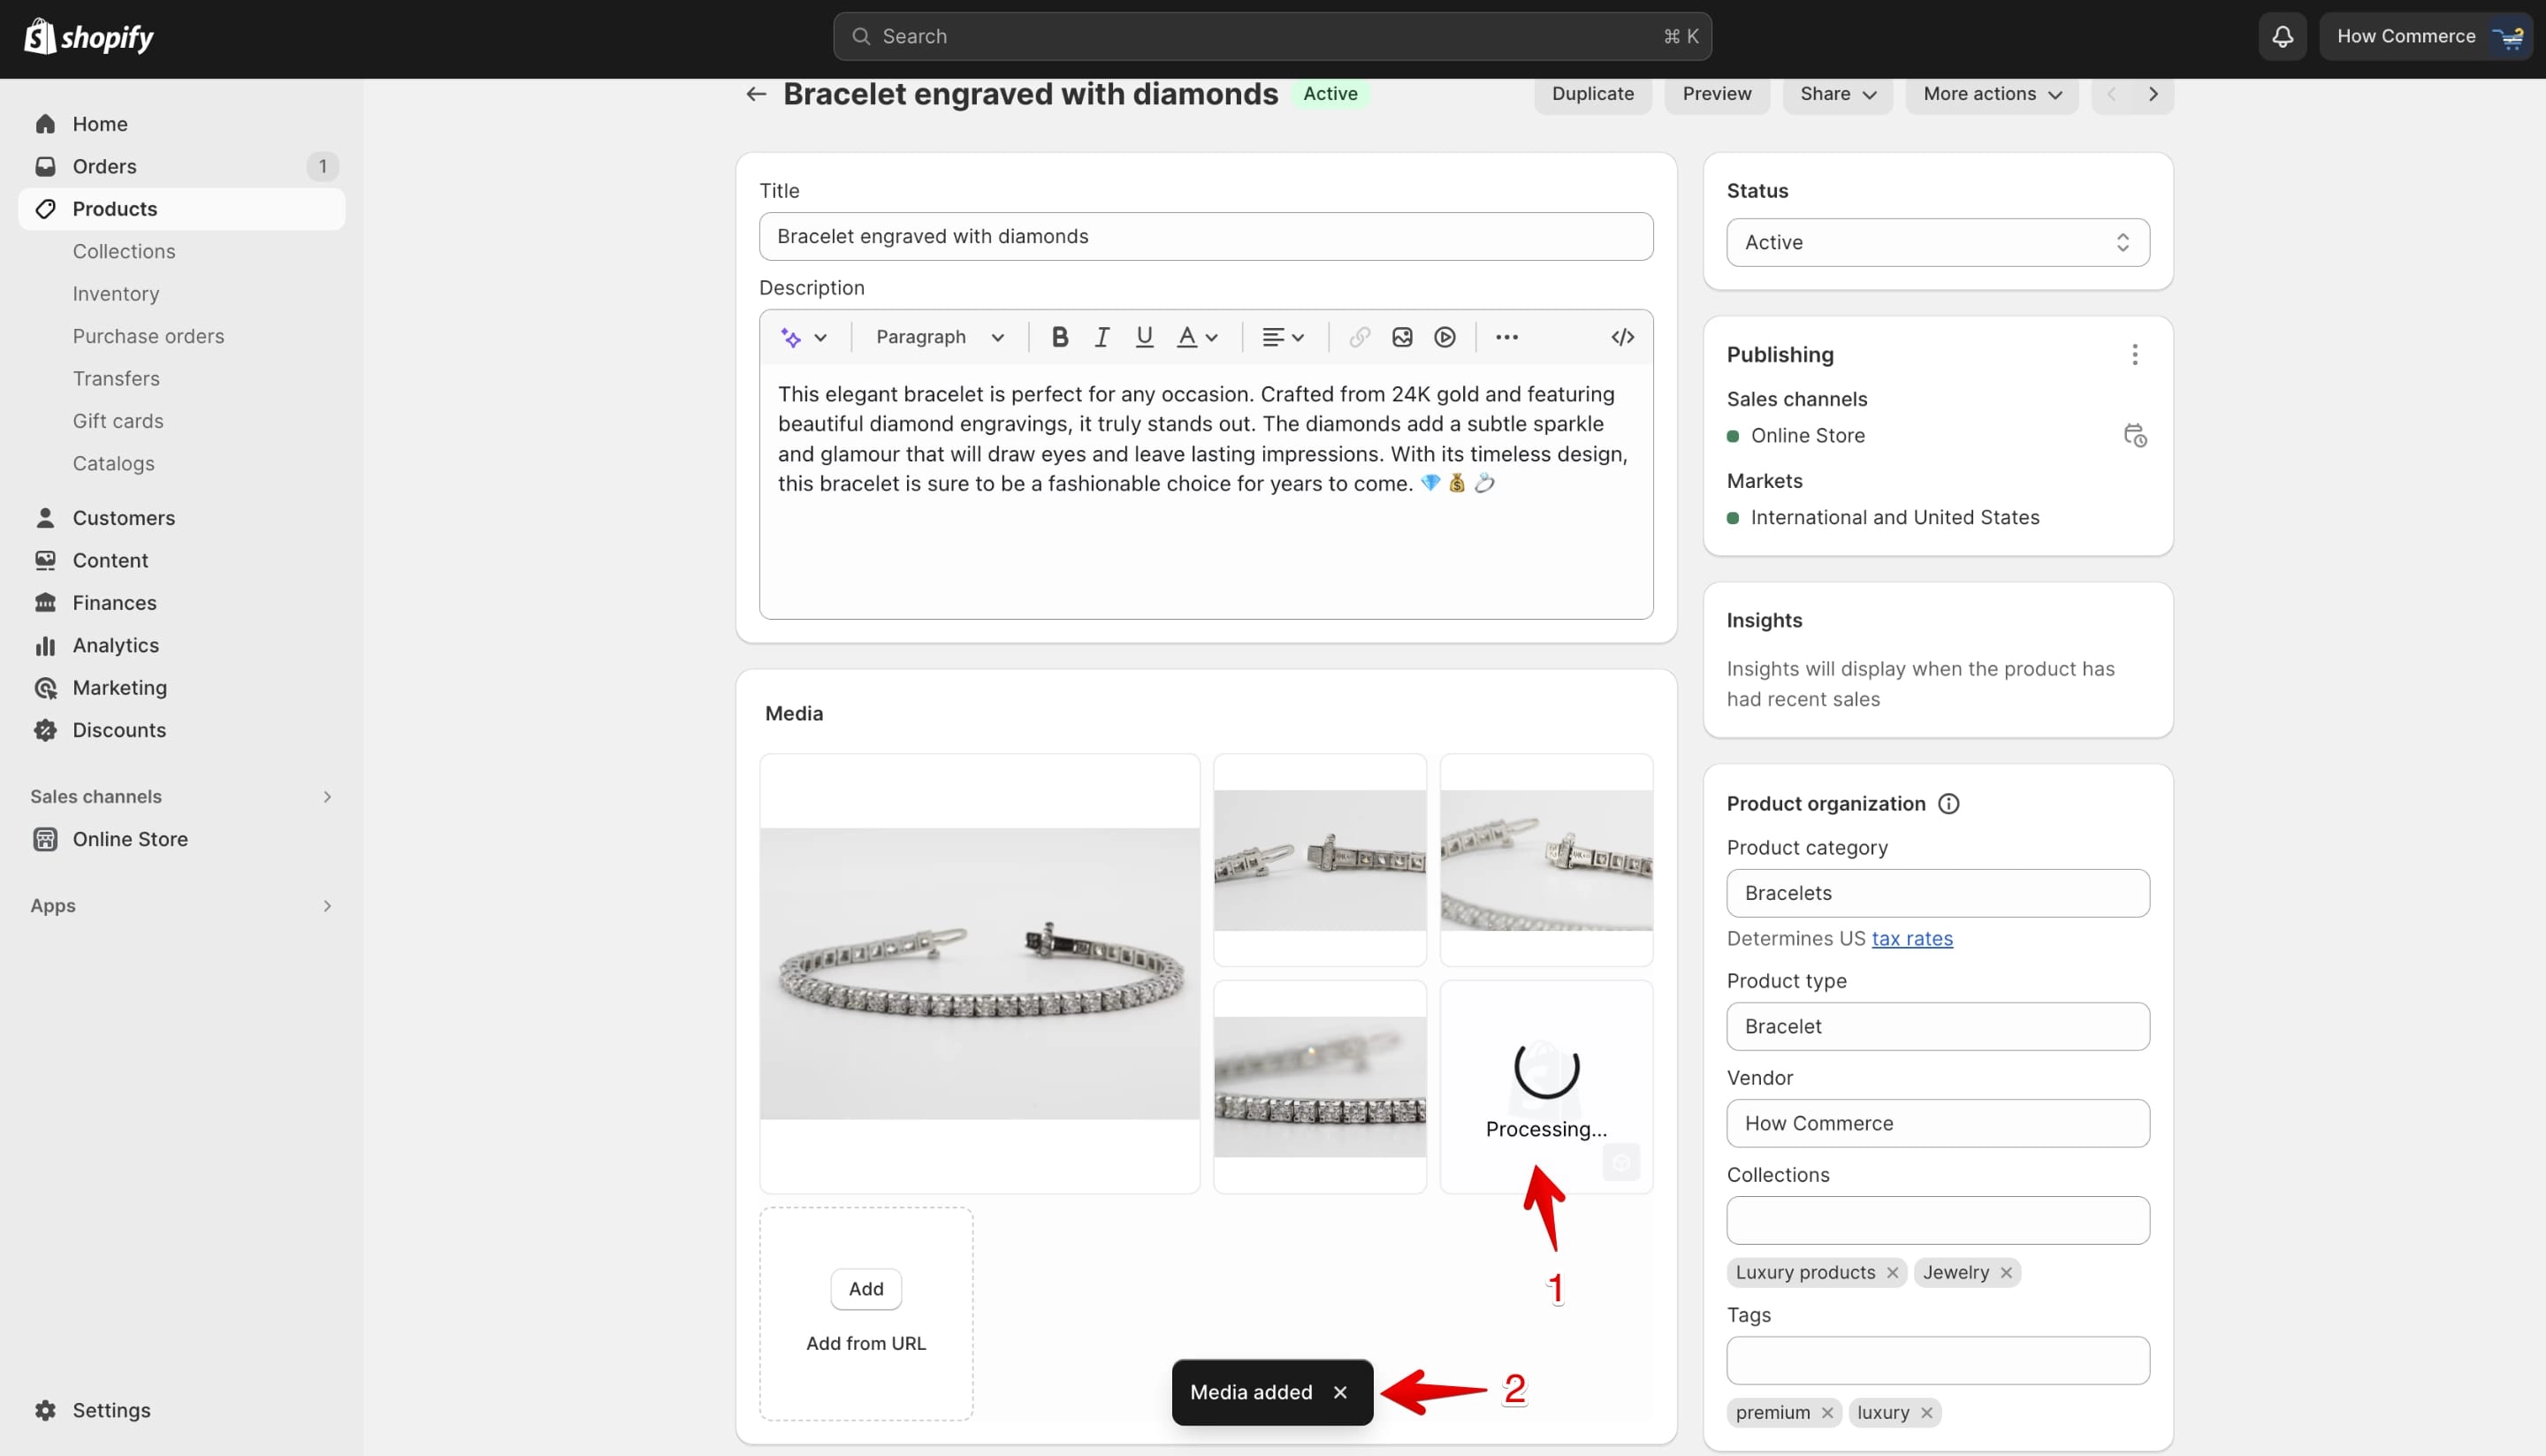This screenshot has width=2546, height=1456.
Task: Click the Online Store schedule publishing icon
Action: coord(2134,436)
